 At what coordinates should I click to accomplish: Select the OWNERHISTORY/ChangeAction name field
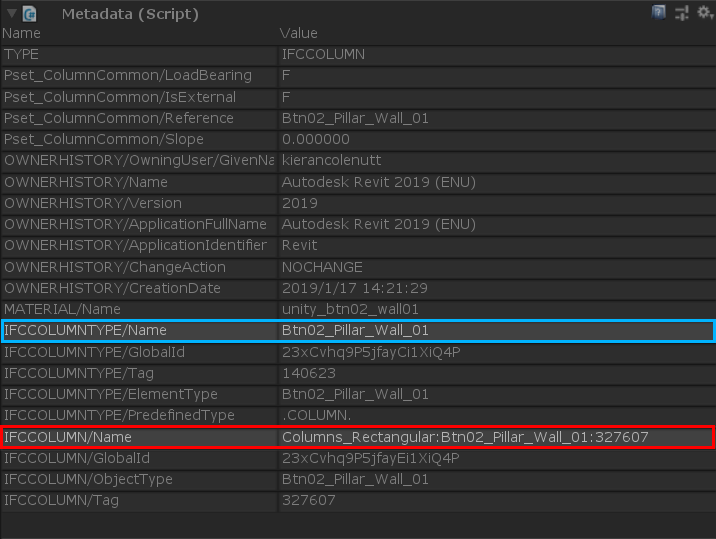[x=139, y=267]
